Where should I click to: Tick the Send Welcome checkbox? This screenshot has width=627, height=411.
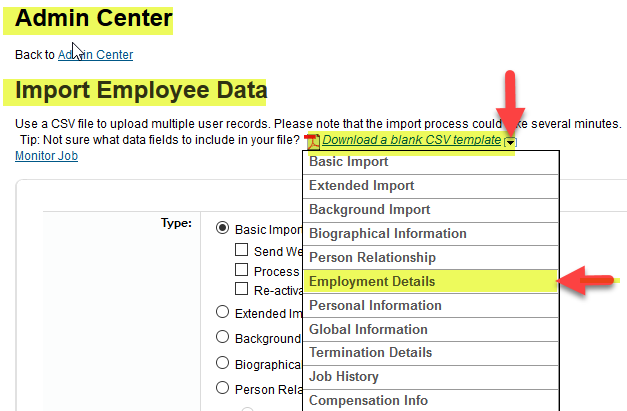tap(241, 249)
